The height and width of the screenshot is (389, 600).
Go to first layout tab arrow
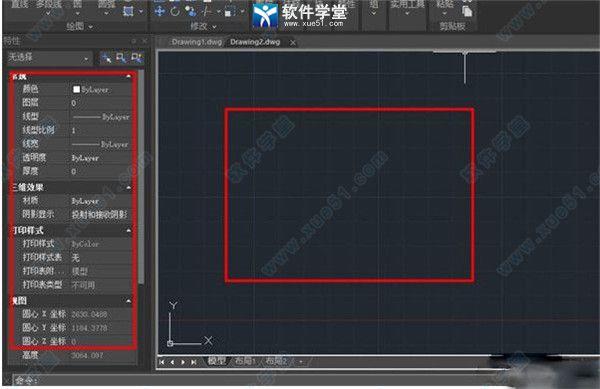[x=162, y=361]
